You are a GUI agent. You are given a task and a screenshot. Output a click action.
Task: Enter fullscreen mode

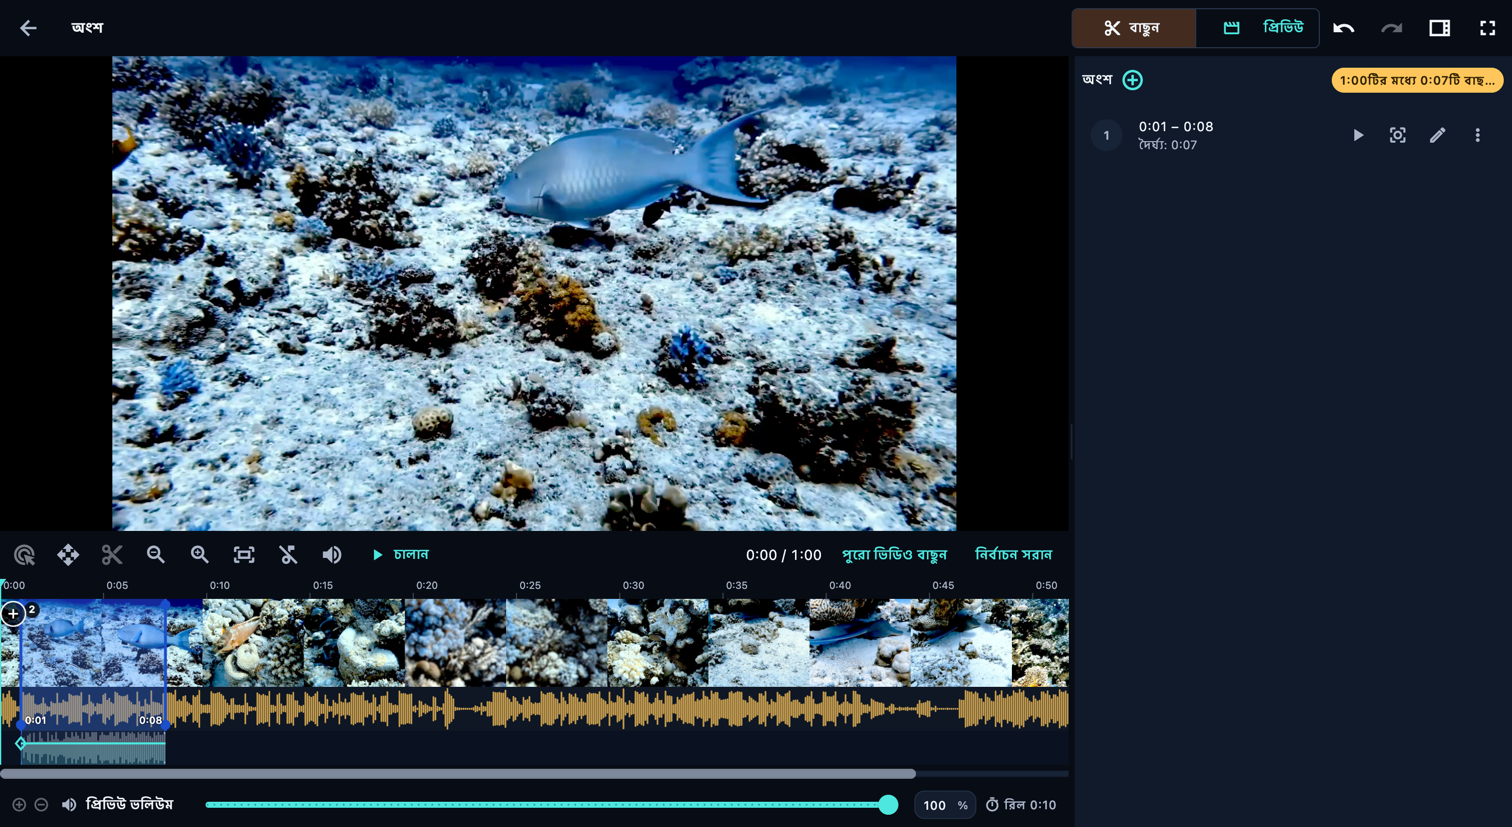tap(1487, 28)
